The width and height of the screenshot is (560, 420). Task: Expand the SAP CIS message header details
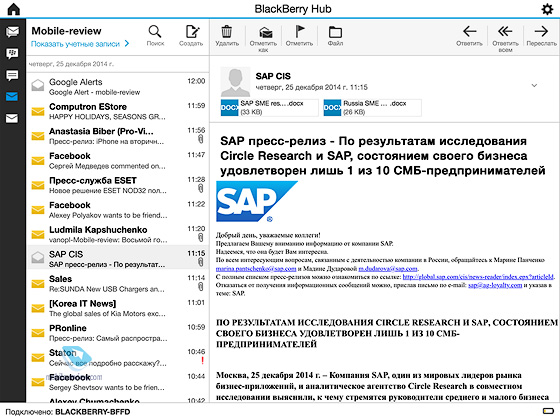(534, 85)
